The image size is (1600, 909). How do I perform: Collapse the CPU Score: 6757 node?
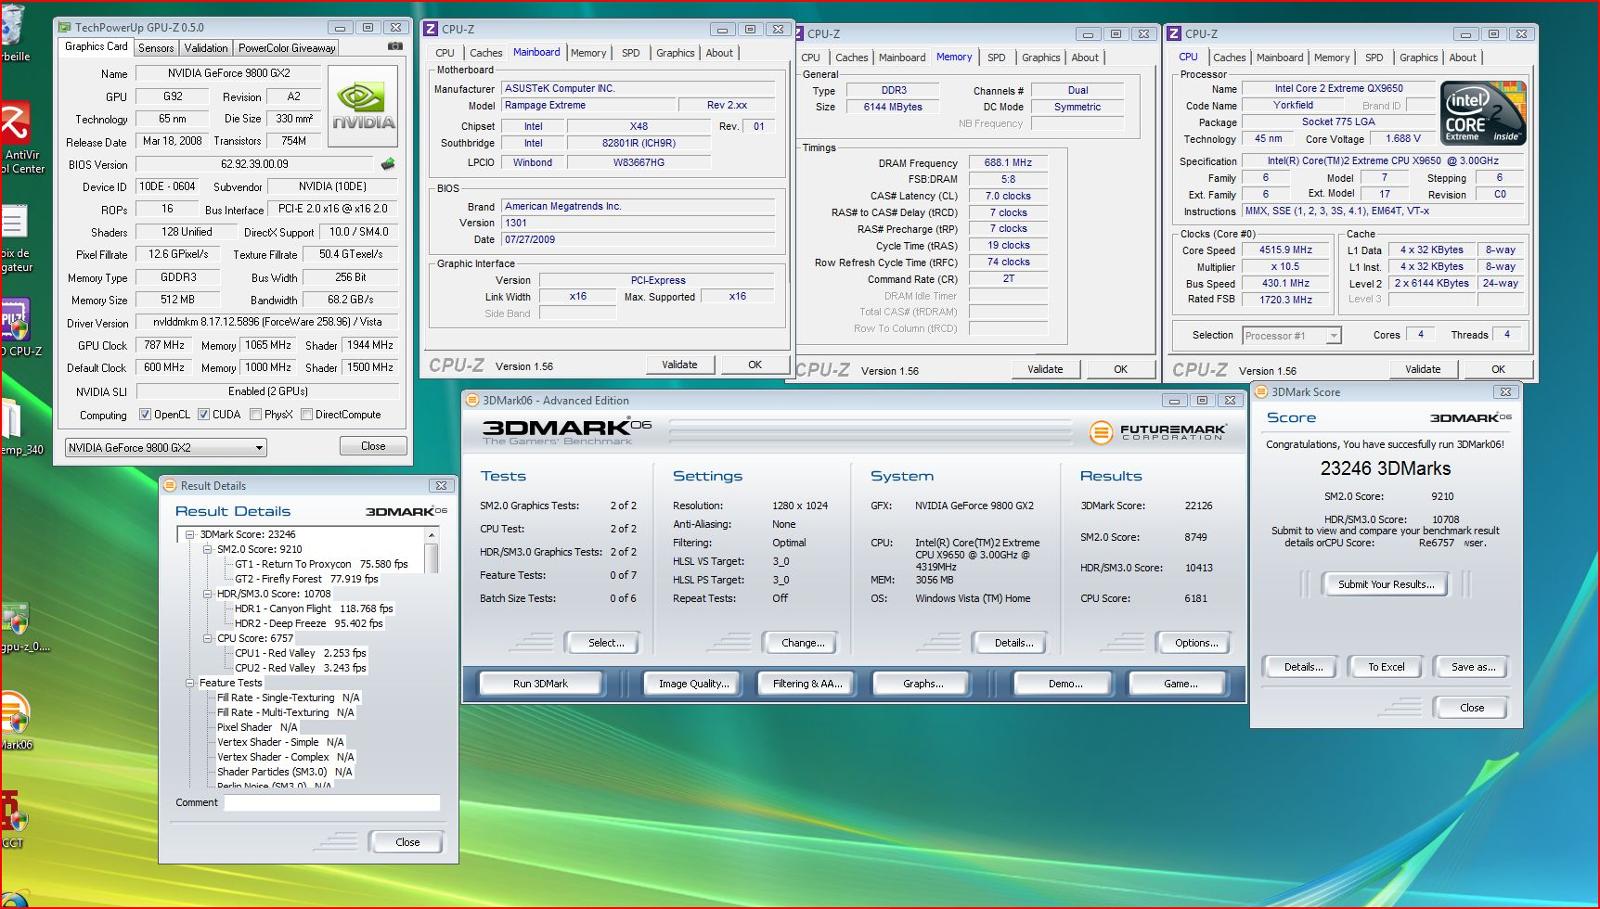coord(208,638)
